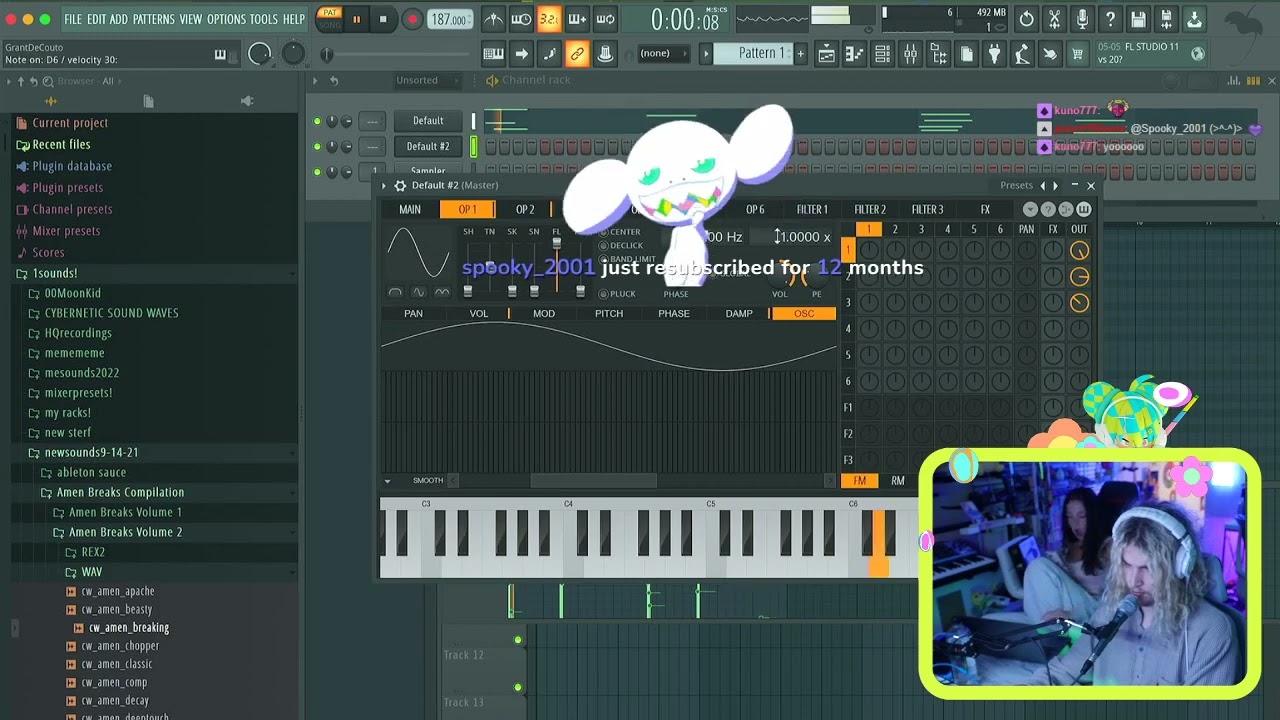
Task: Go to next preset arrow
Action: (x=1055, y=186)
